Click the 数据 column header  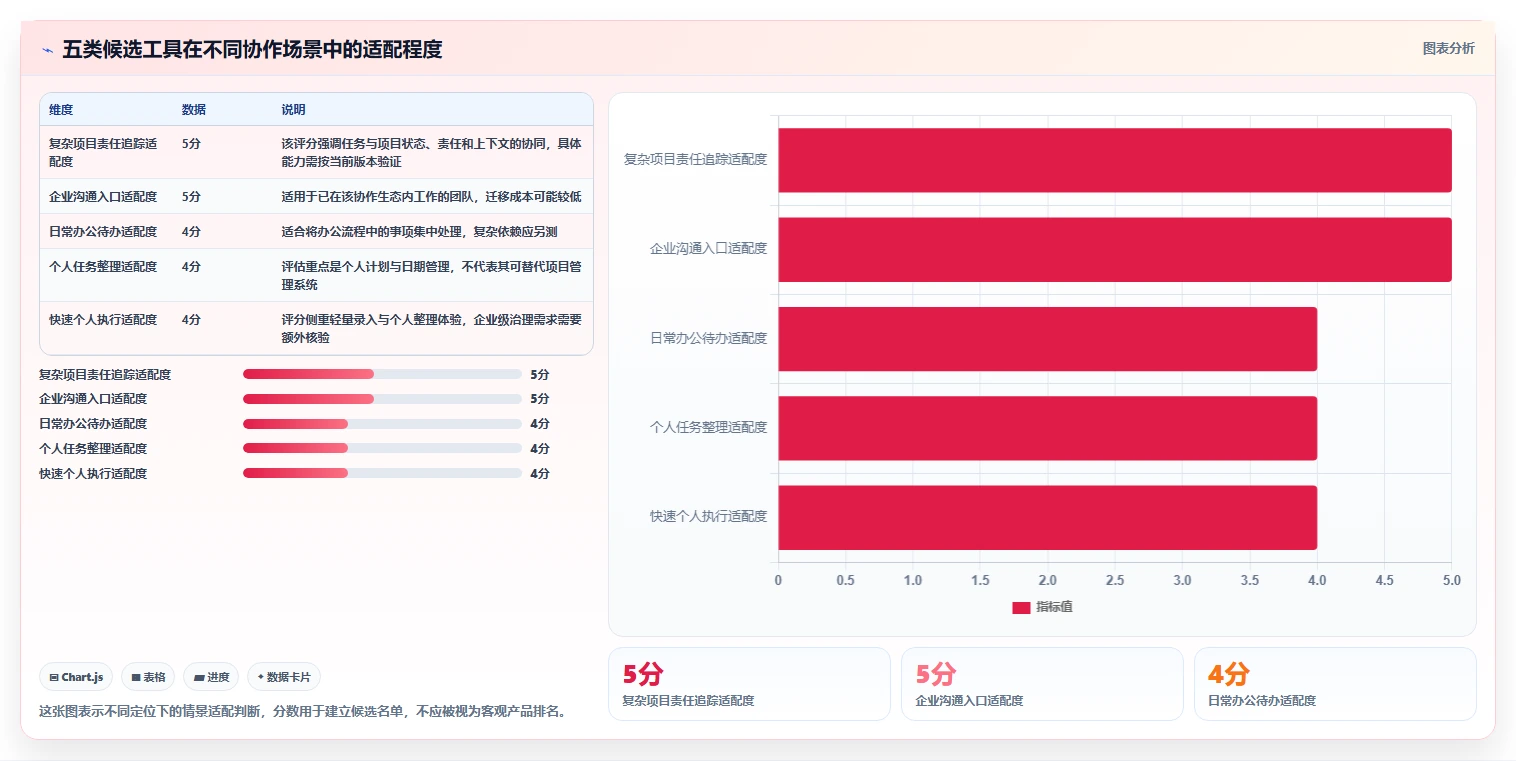point(194,110)
